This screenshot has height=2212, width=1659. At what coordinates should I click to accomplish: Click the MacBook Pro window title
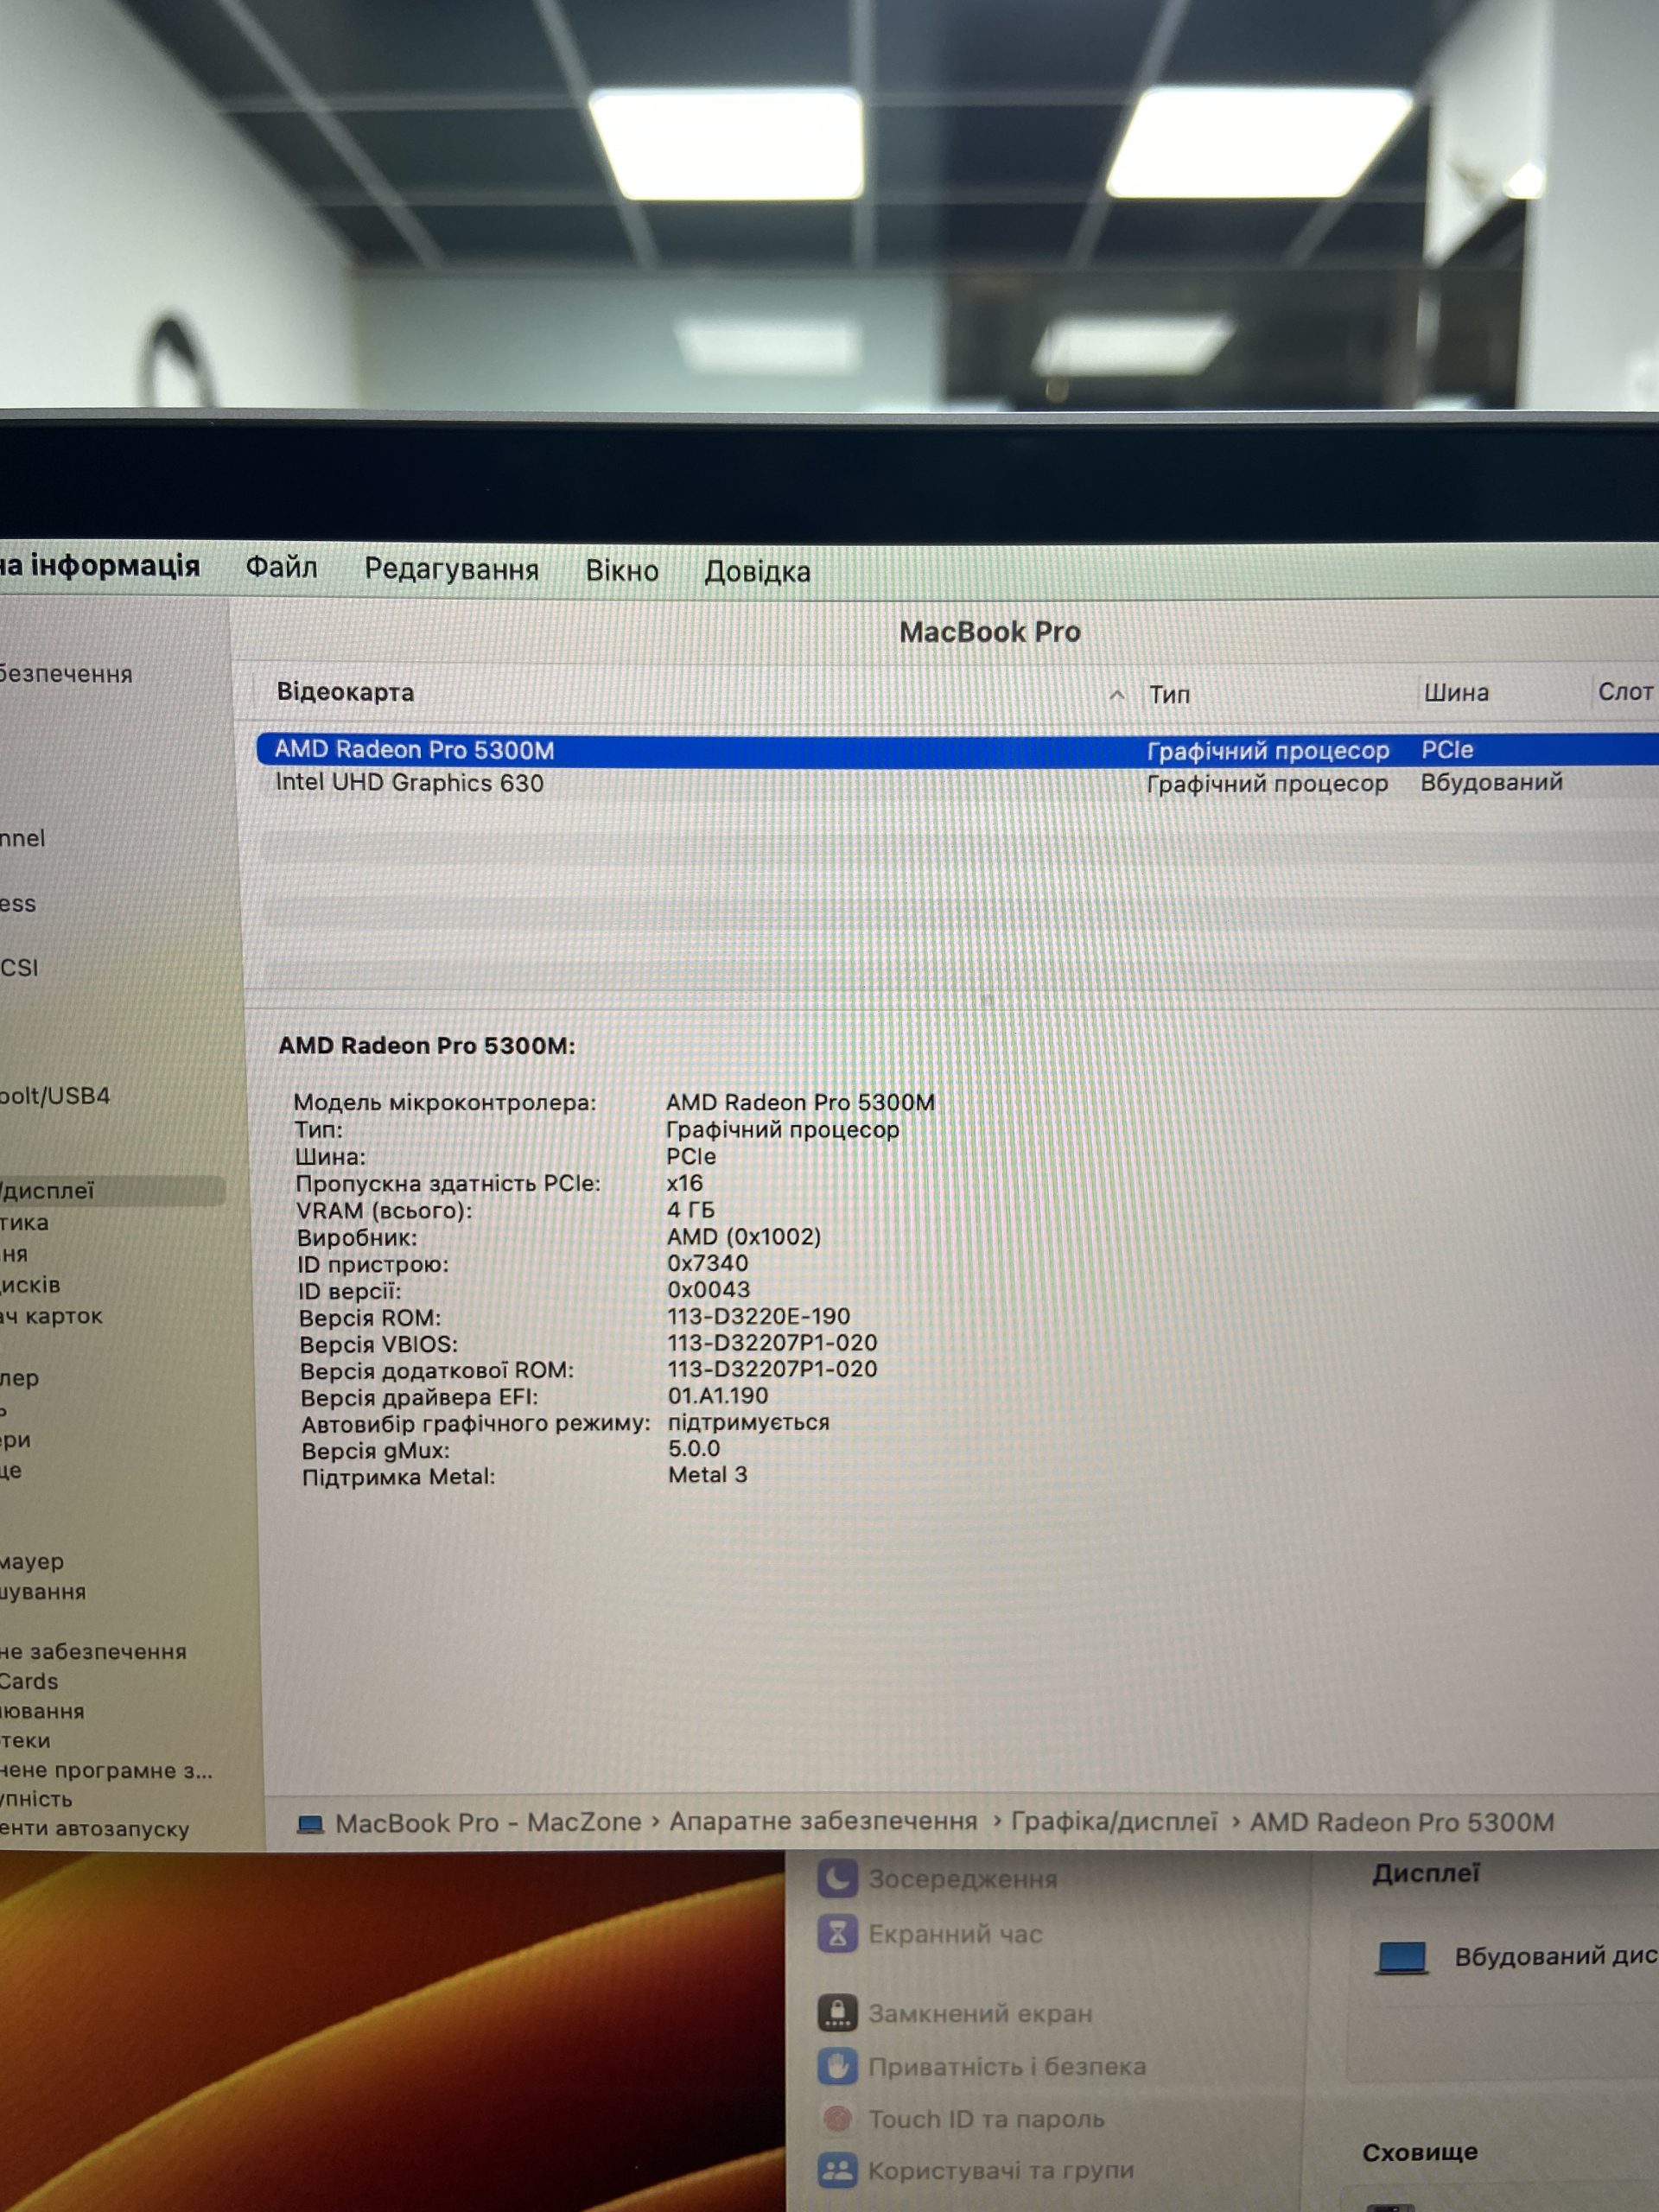coord(990,632)
